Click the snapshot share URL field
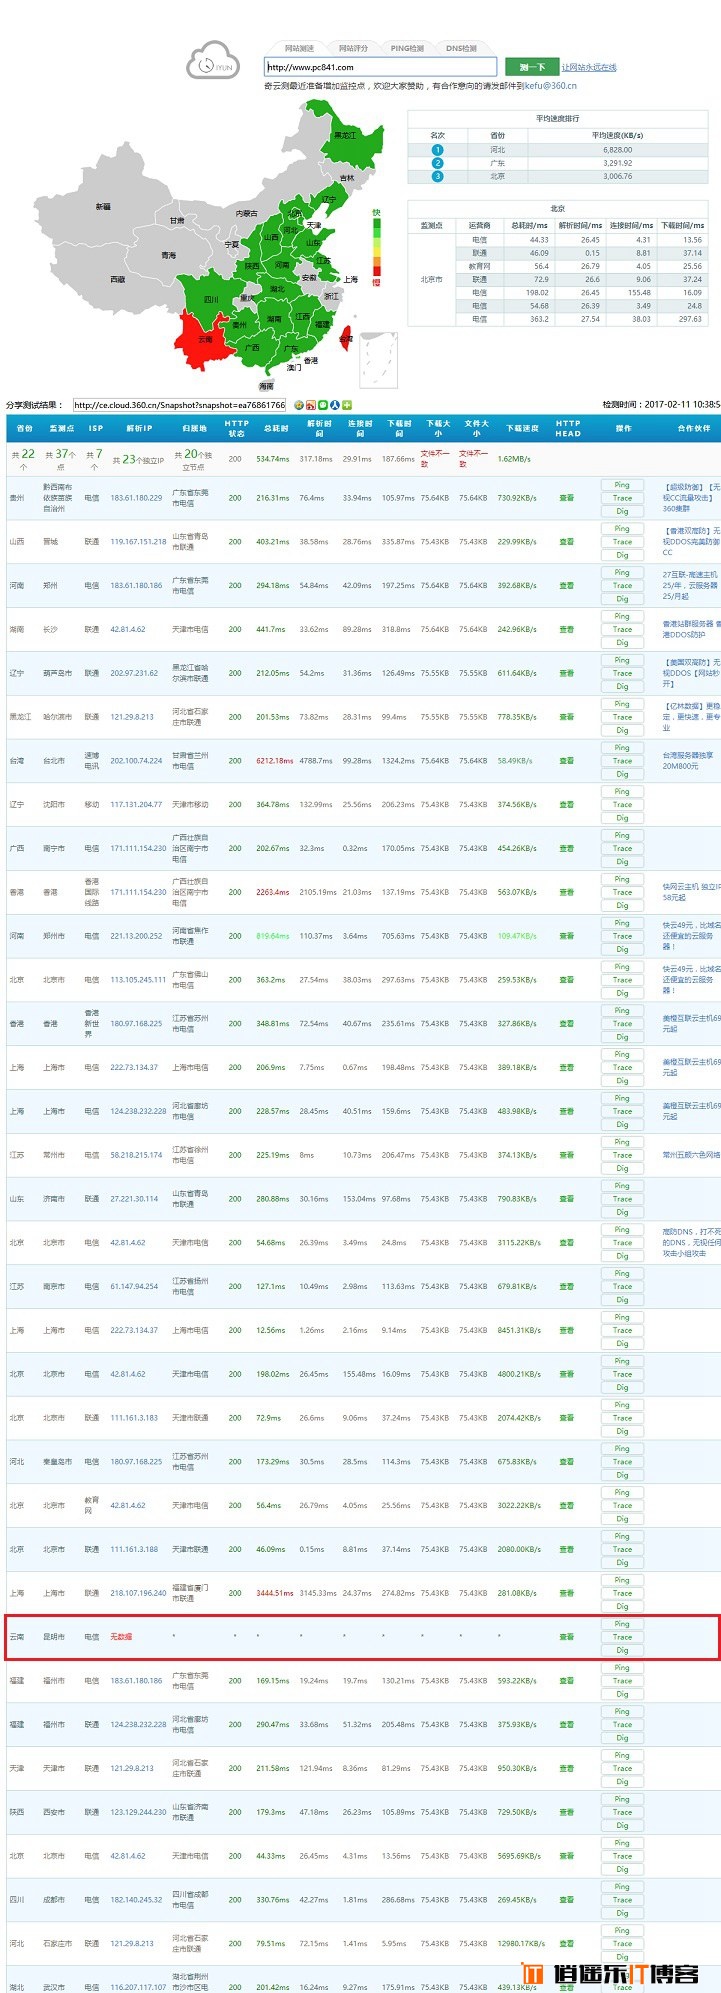The height and width of the screenshot is (1993, 721). tap(180, 405)
